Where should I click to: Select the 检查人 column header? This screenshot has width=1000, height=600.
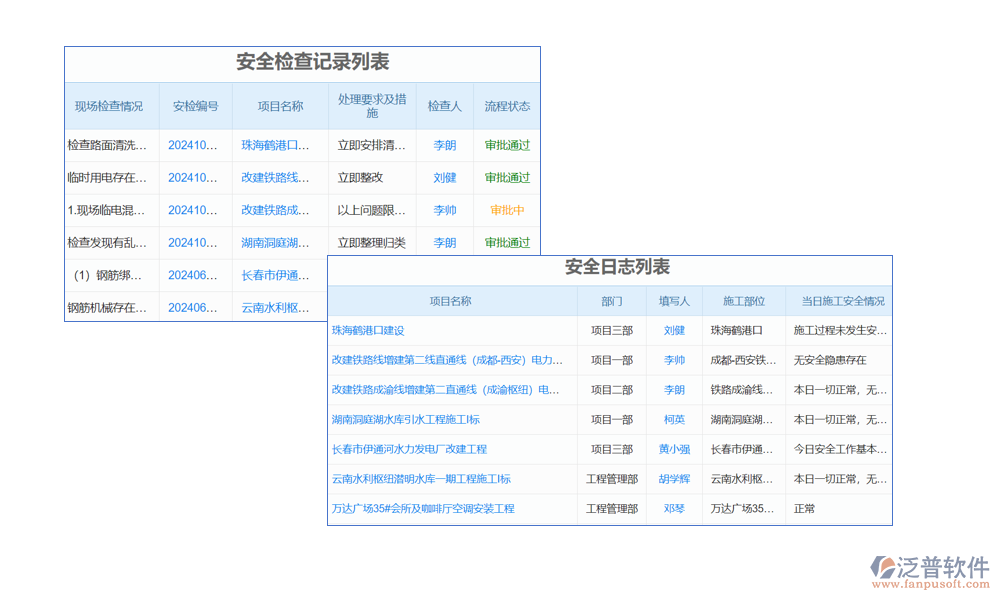(x=445, y=106)
